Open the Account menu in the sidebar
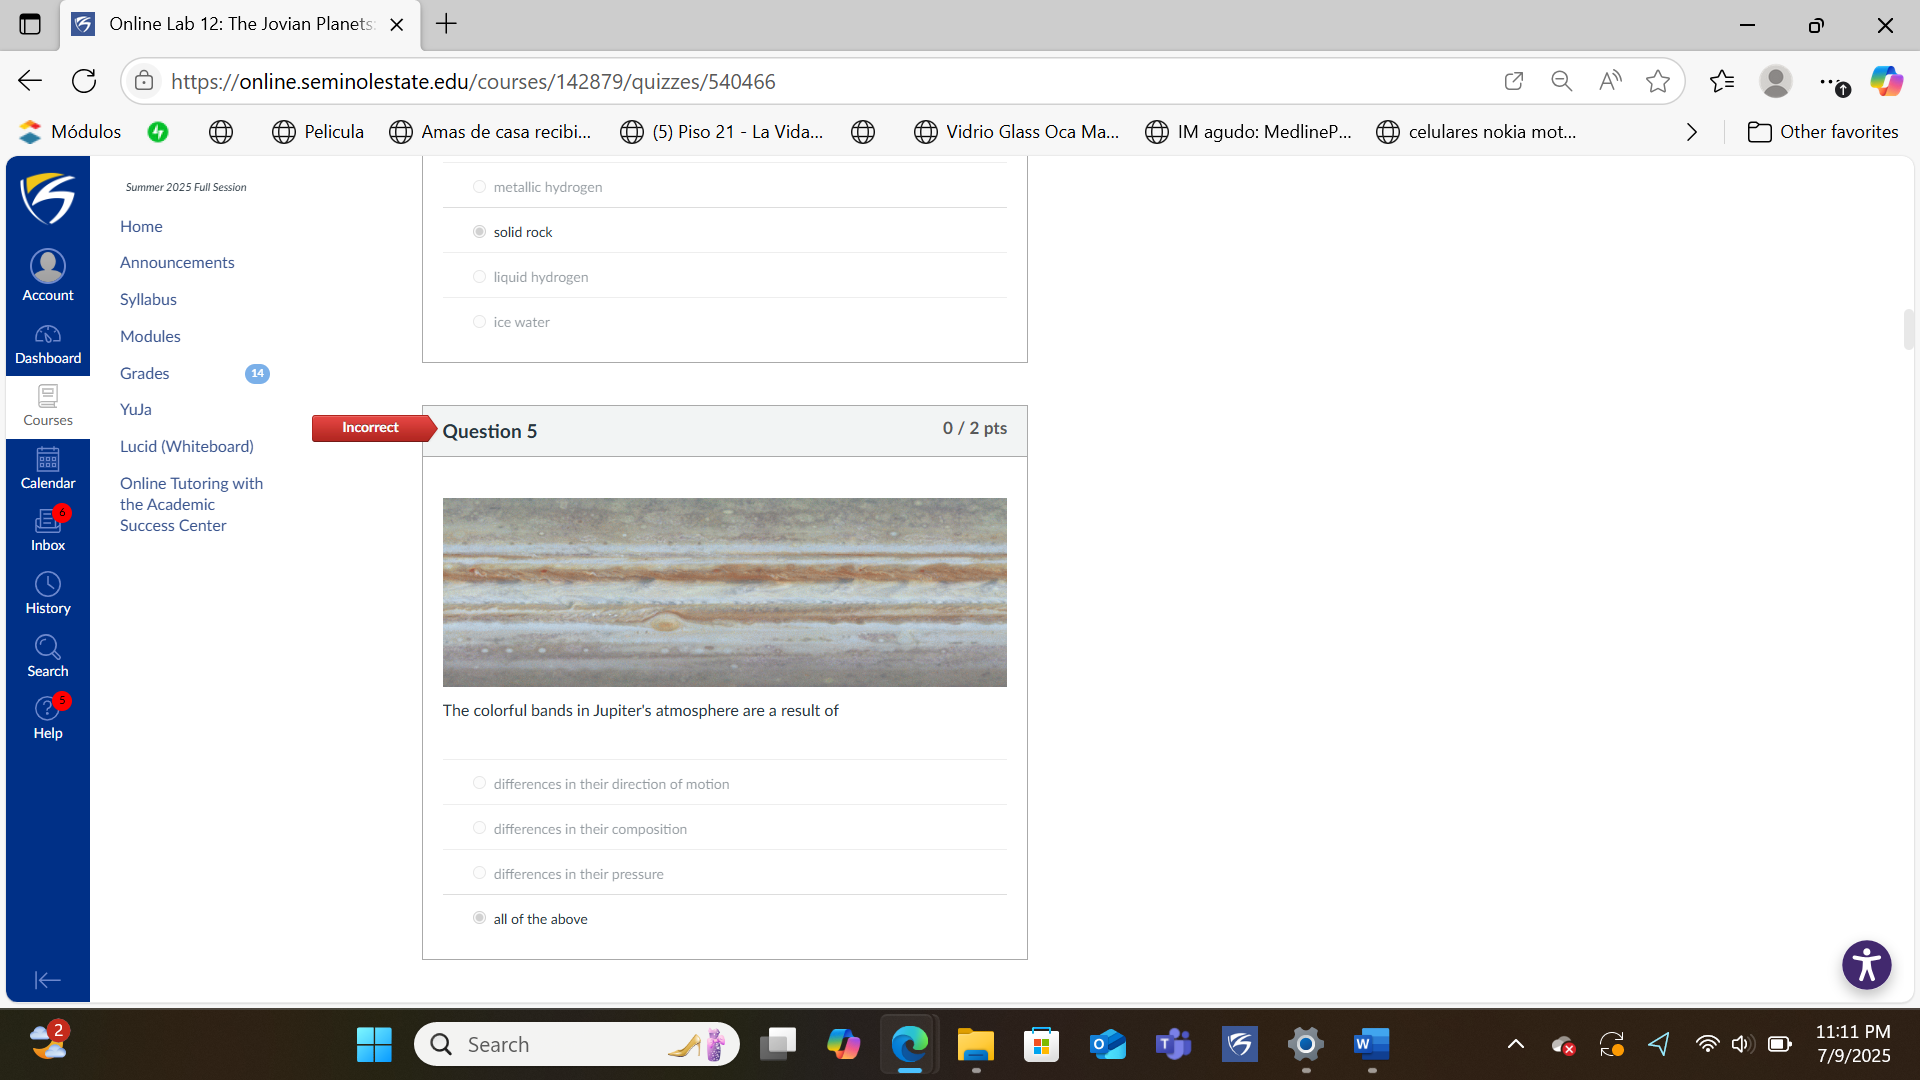 [x=47, y=274]
